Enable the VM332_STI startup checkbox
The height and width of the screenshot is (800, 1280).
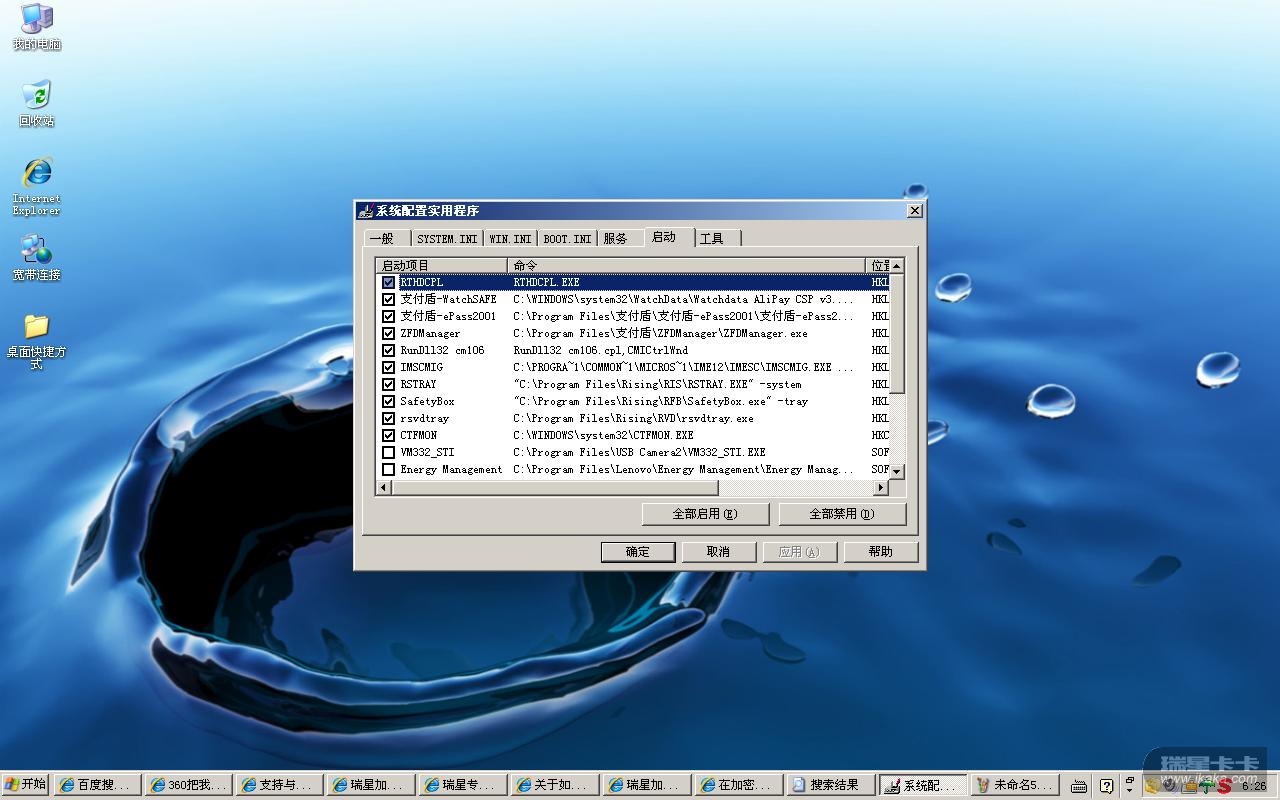(x=389, y=452)
